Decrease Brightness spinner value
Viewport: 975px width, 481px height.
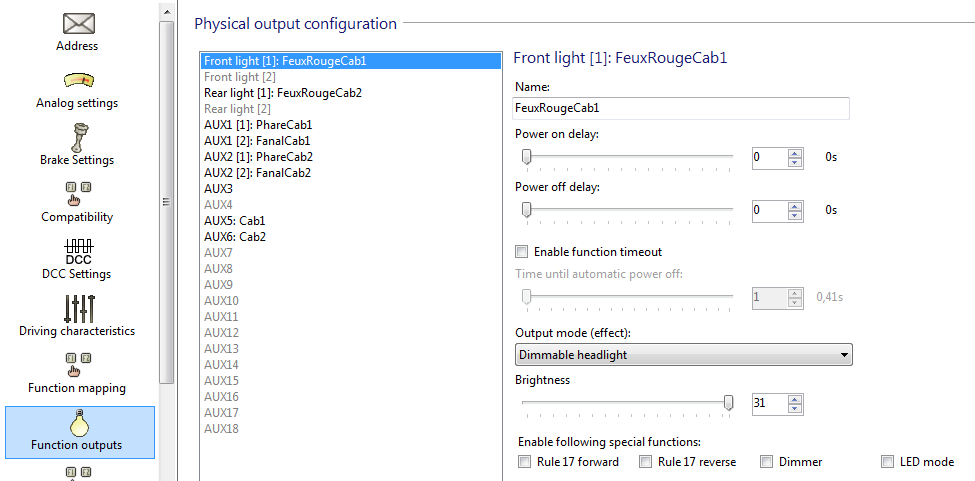pyautogui.click(x=795, y=408)
